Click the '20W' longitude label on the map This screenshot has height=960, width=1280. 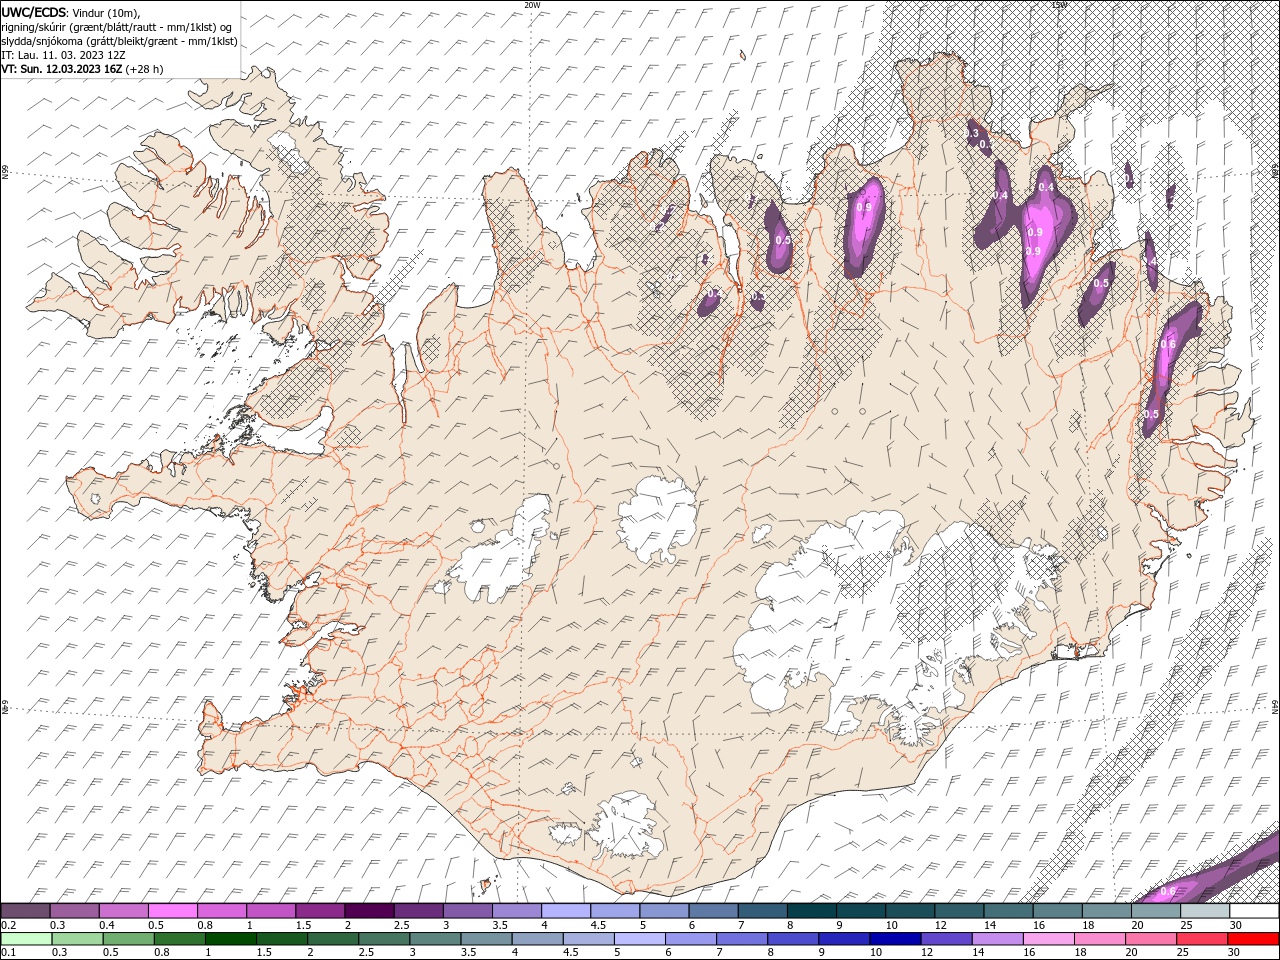pyautogui.click(x=532, y=5)
